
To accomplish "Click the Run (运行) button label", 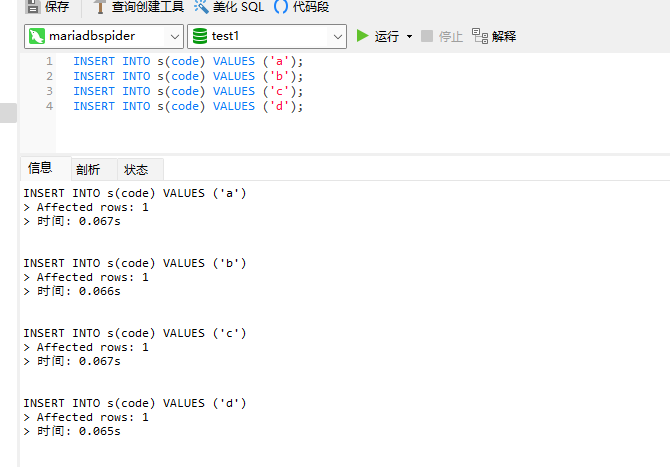I will point(386,36).
